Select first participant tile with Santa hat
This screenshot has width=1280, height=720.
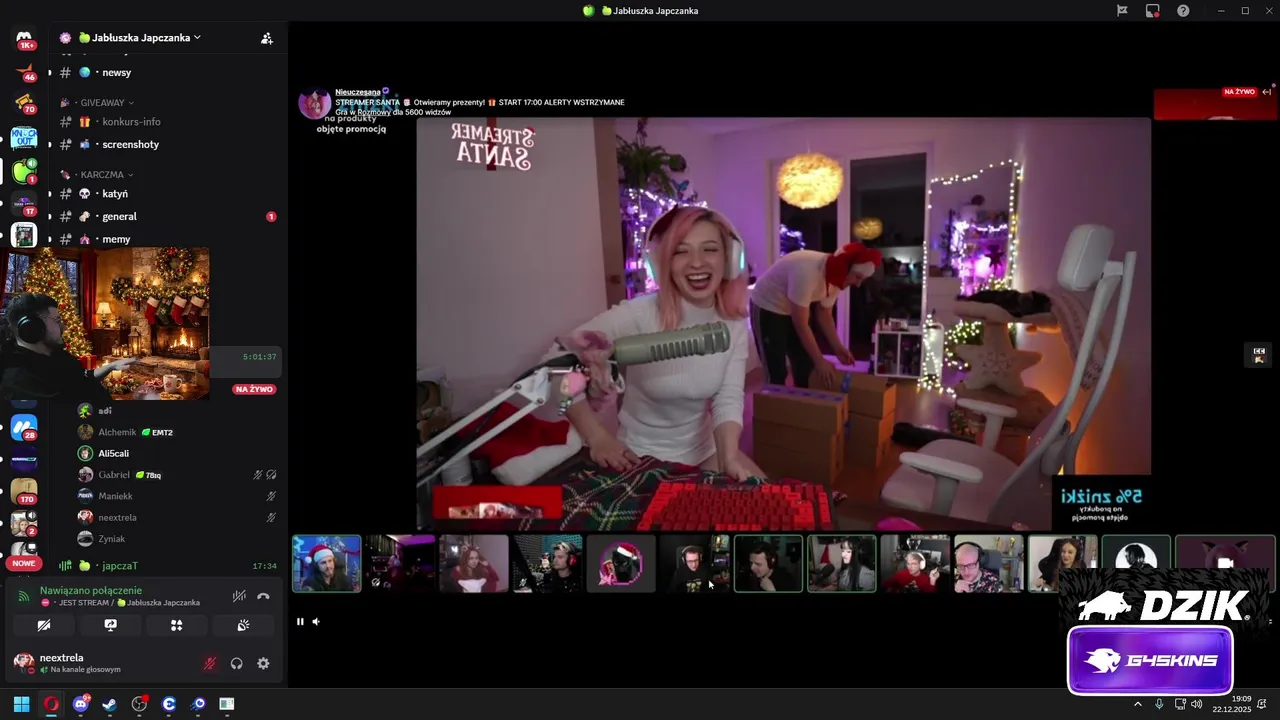pyautogui.click(x=327, y=564)
